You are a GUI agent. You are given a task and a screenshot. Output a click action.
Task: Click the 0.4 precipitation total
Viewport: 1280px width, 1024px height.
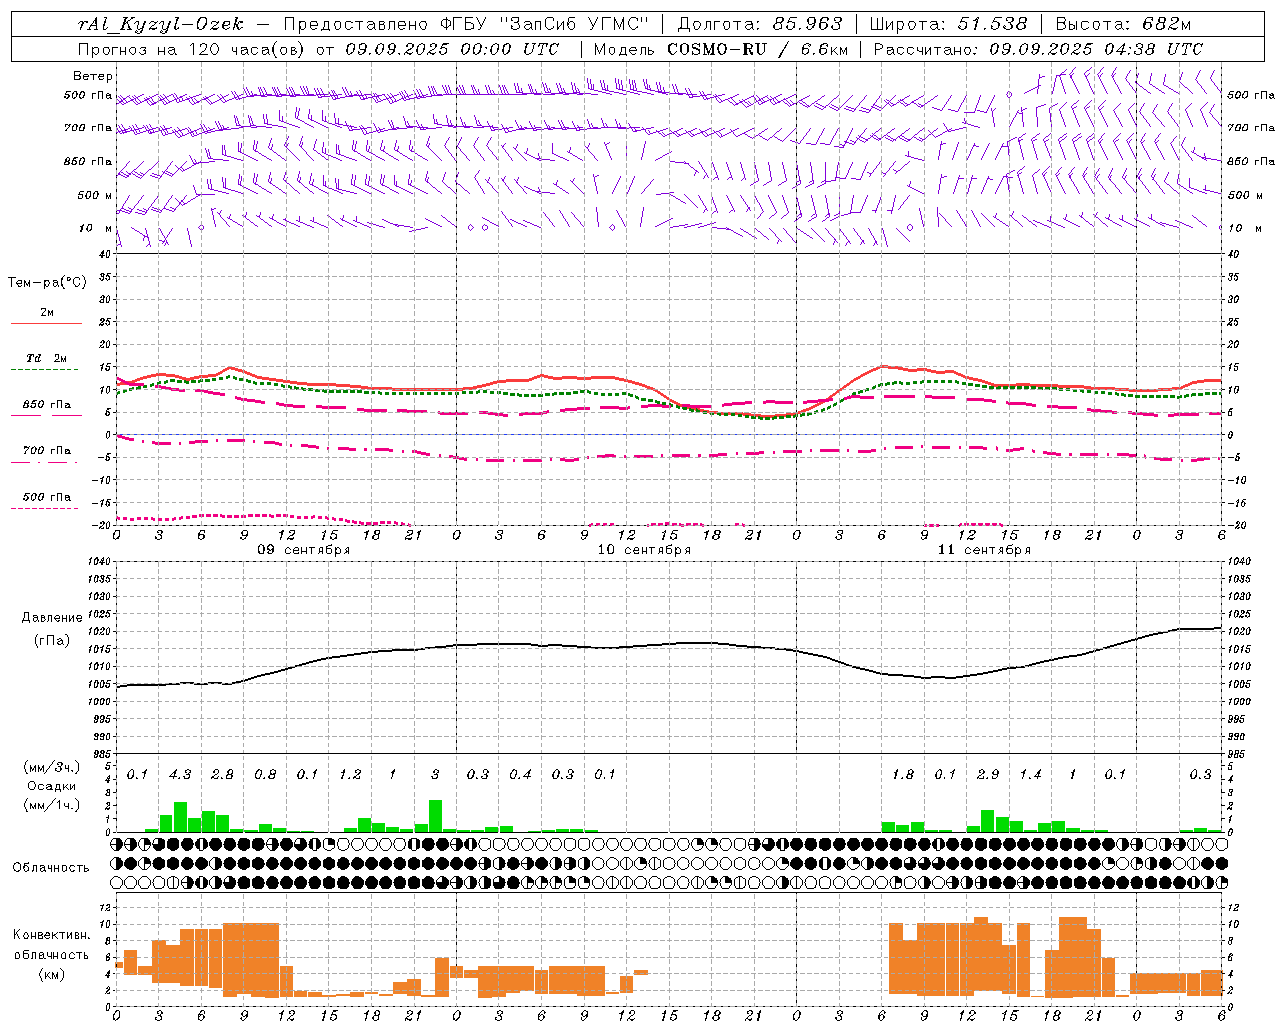pos(520,774)
